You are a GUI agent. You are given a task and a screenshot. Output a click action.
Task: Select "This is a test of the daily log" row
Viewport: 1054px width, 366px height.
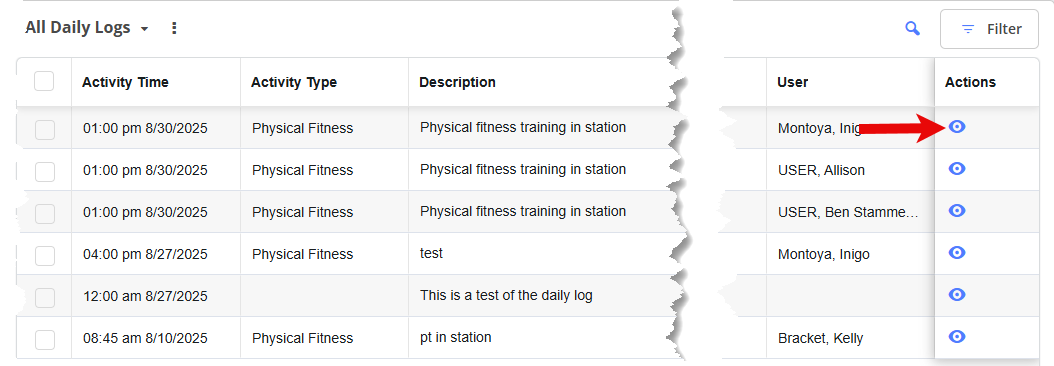(506, 295)
